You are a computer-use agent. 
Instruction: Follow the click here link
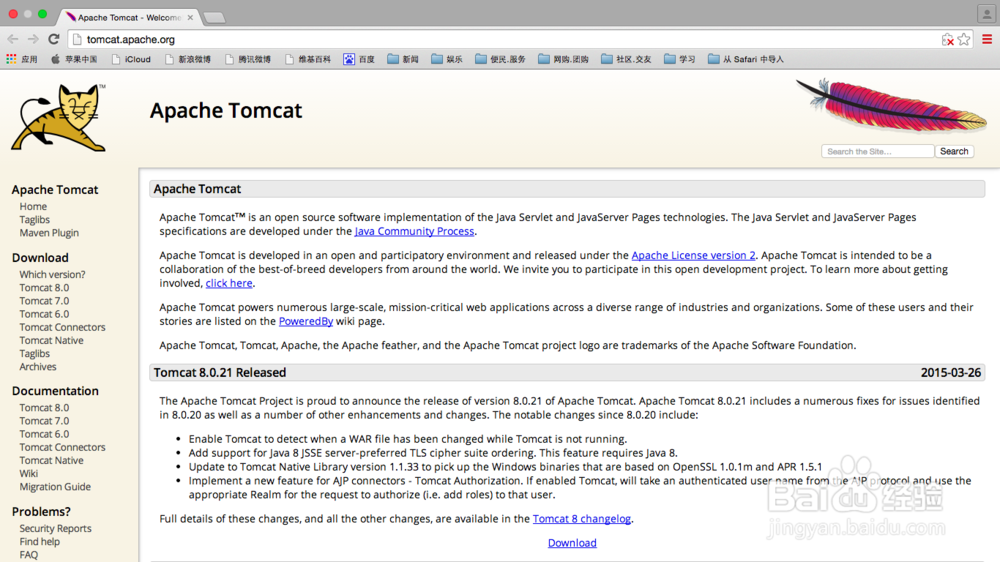coord(229,283)
